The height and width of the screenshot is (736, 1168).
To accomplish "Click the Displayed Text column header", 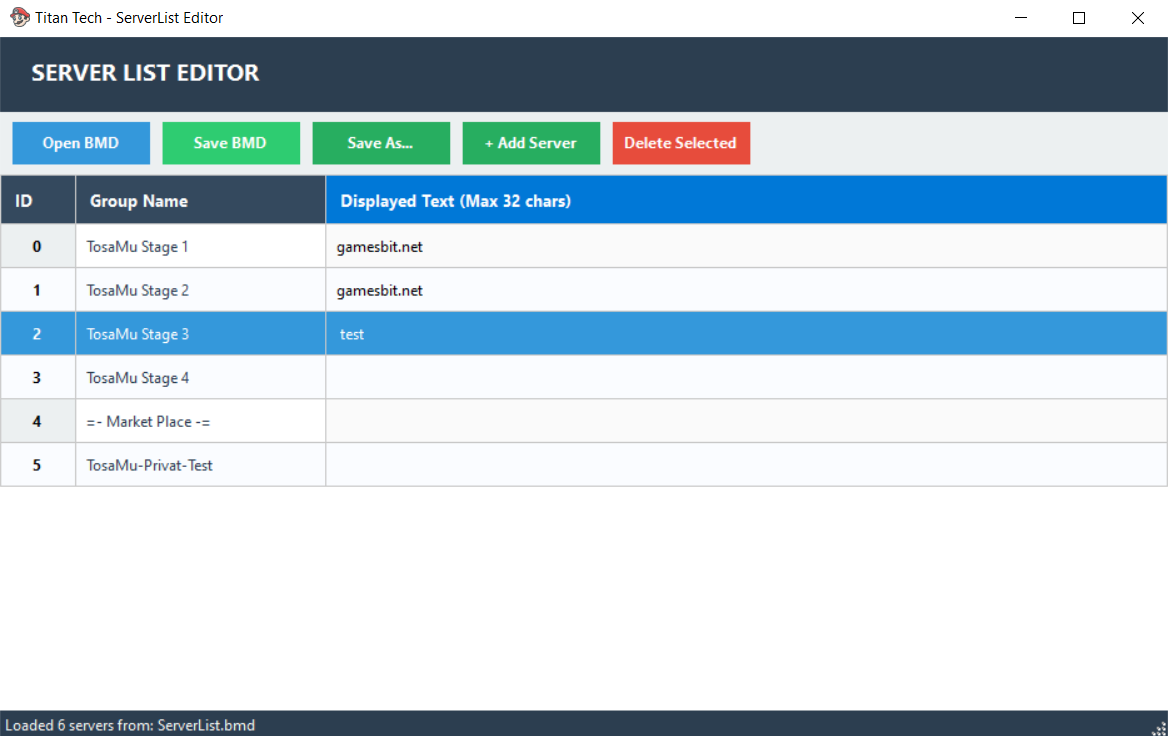I will coord(746,201).
